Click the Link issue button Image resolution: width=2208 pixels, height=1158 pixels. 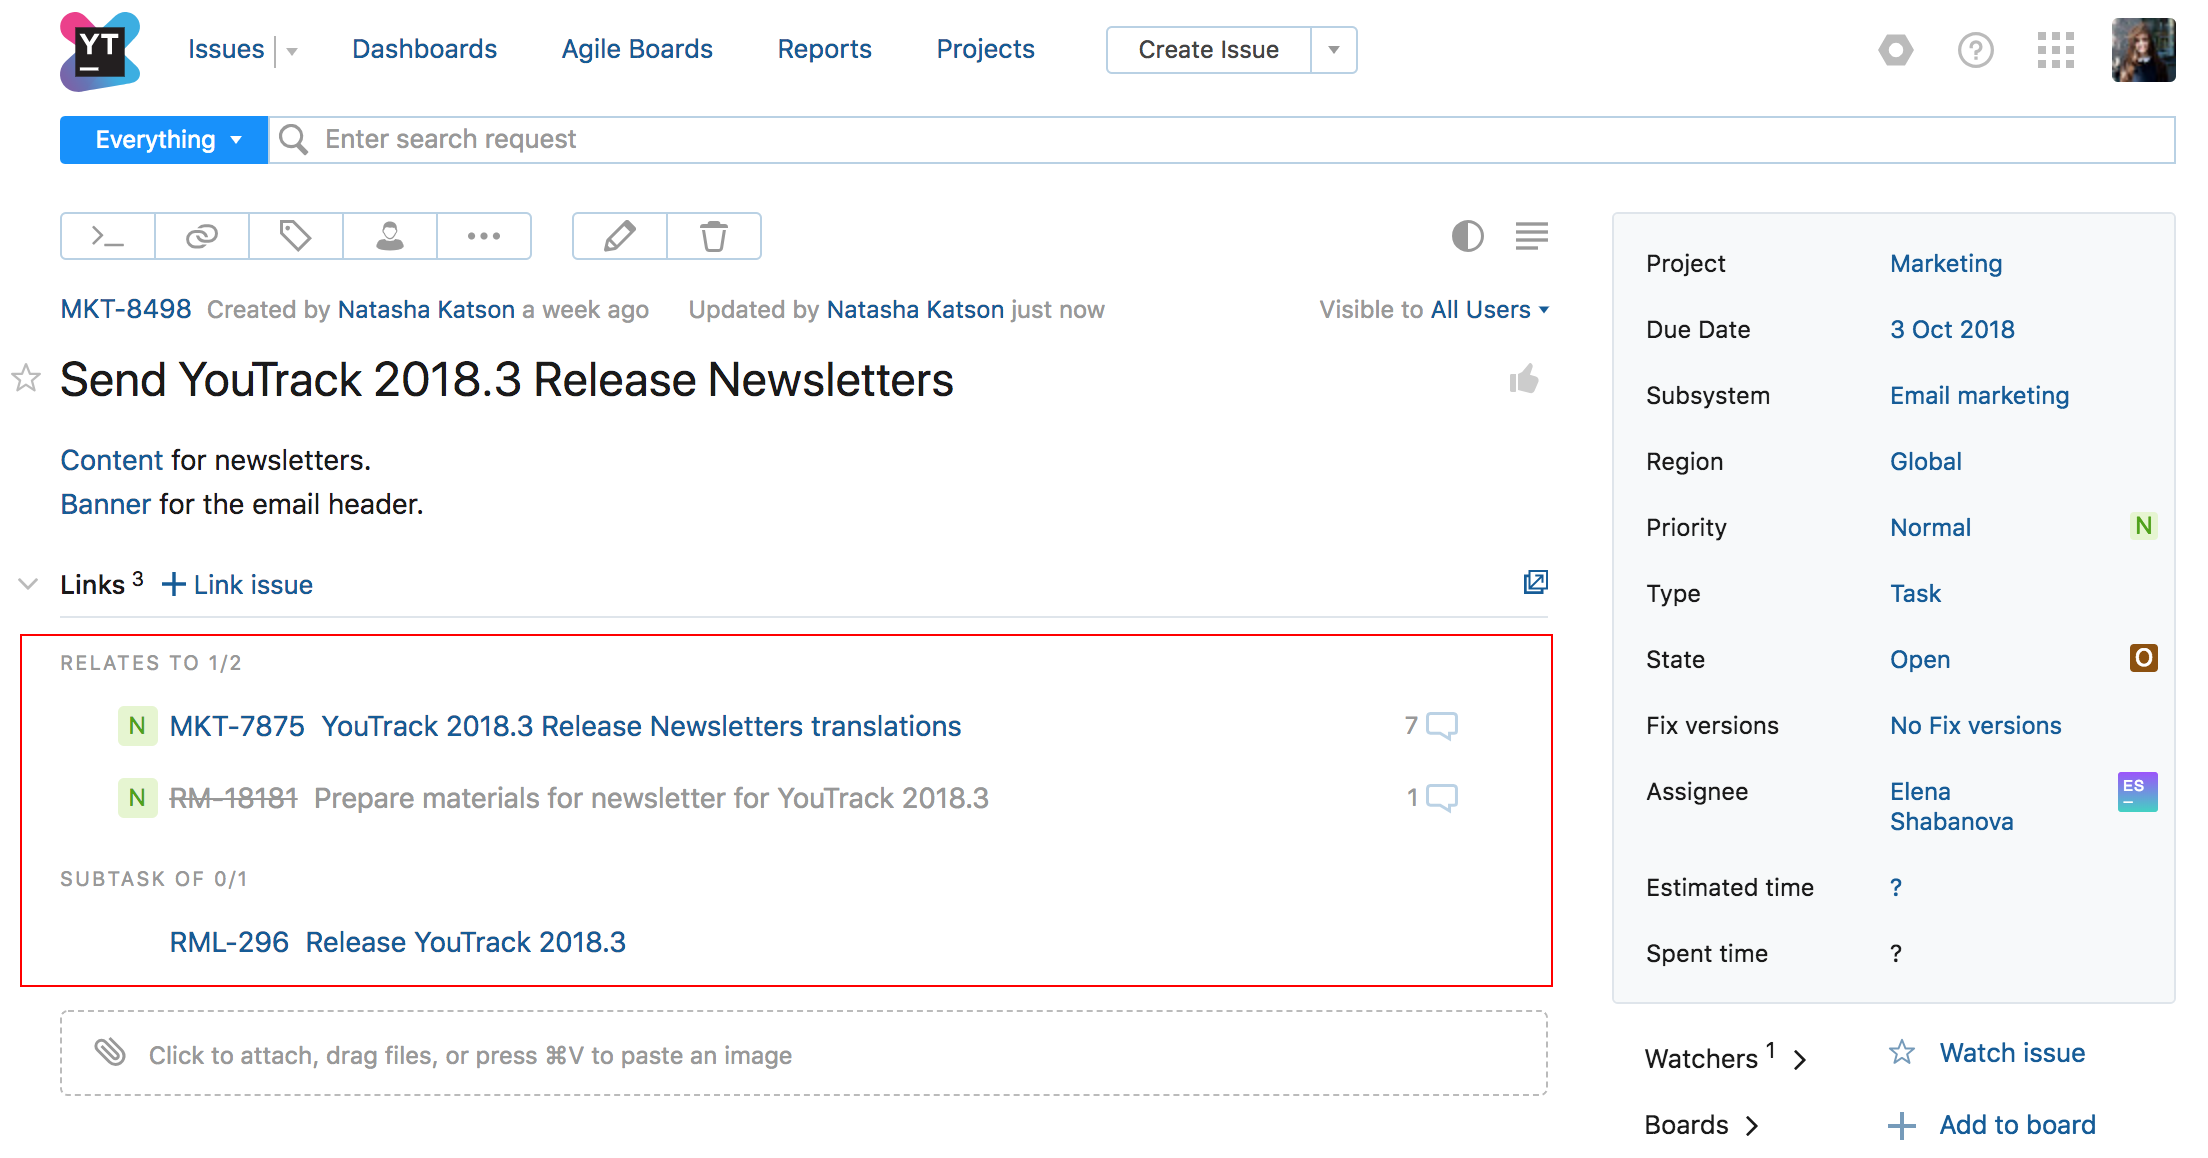(x=239, y=584)
